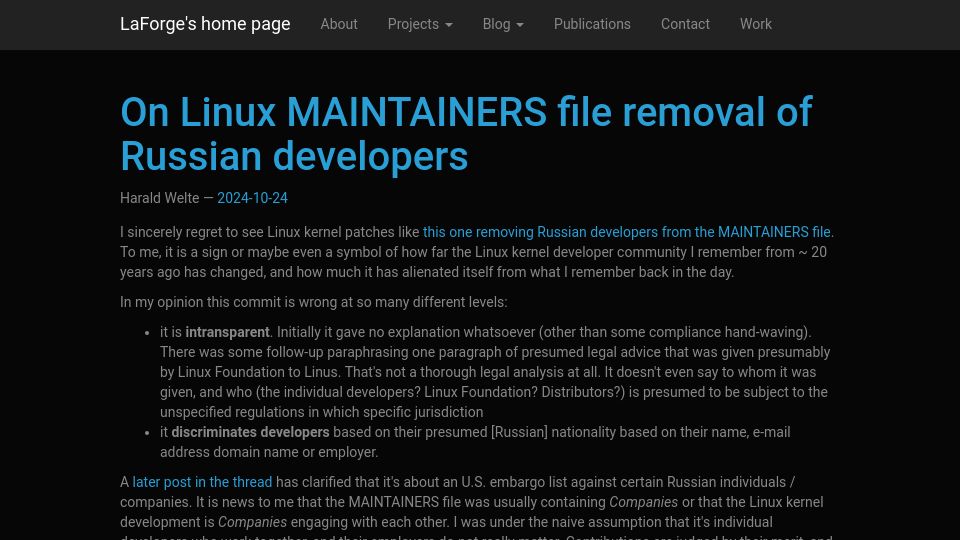The width and height of the screenshot is (960, 540).
Task: Click the author name Harald Welte
Action: 159,198
